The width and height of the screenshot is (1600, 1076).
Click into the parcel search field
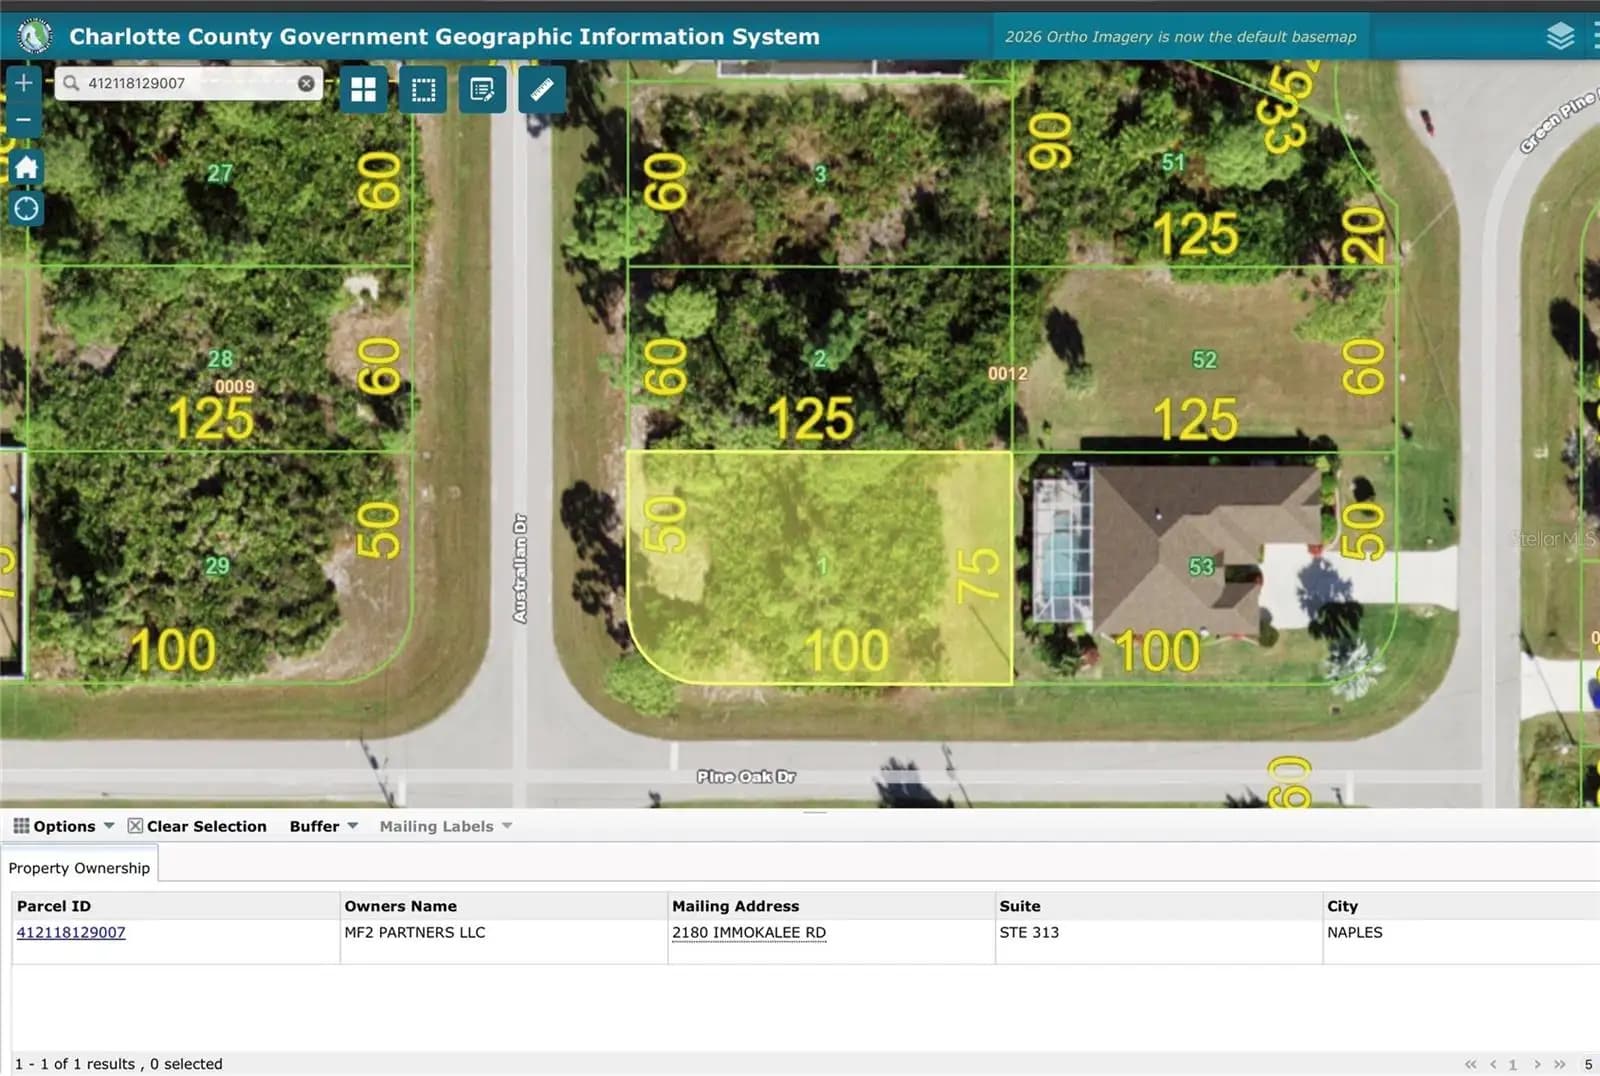(189, 83)
